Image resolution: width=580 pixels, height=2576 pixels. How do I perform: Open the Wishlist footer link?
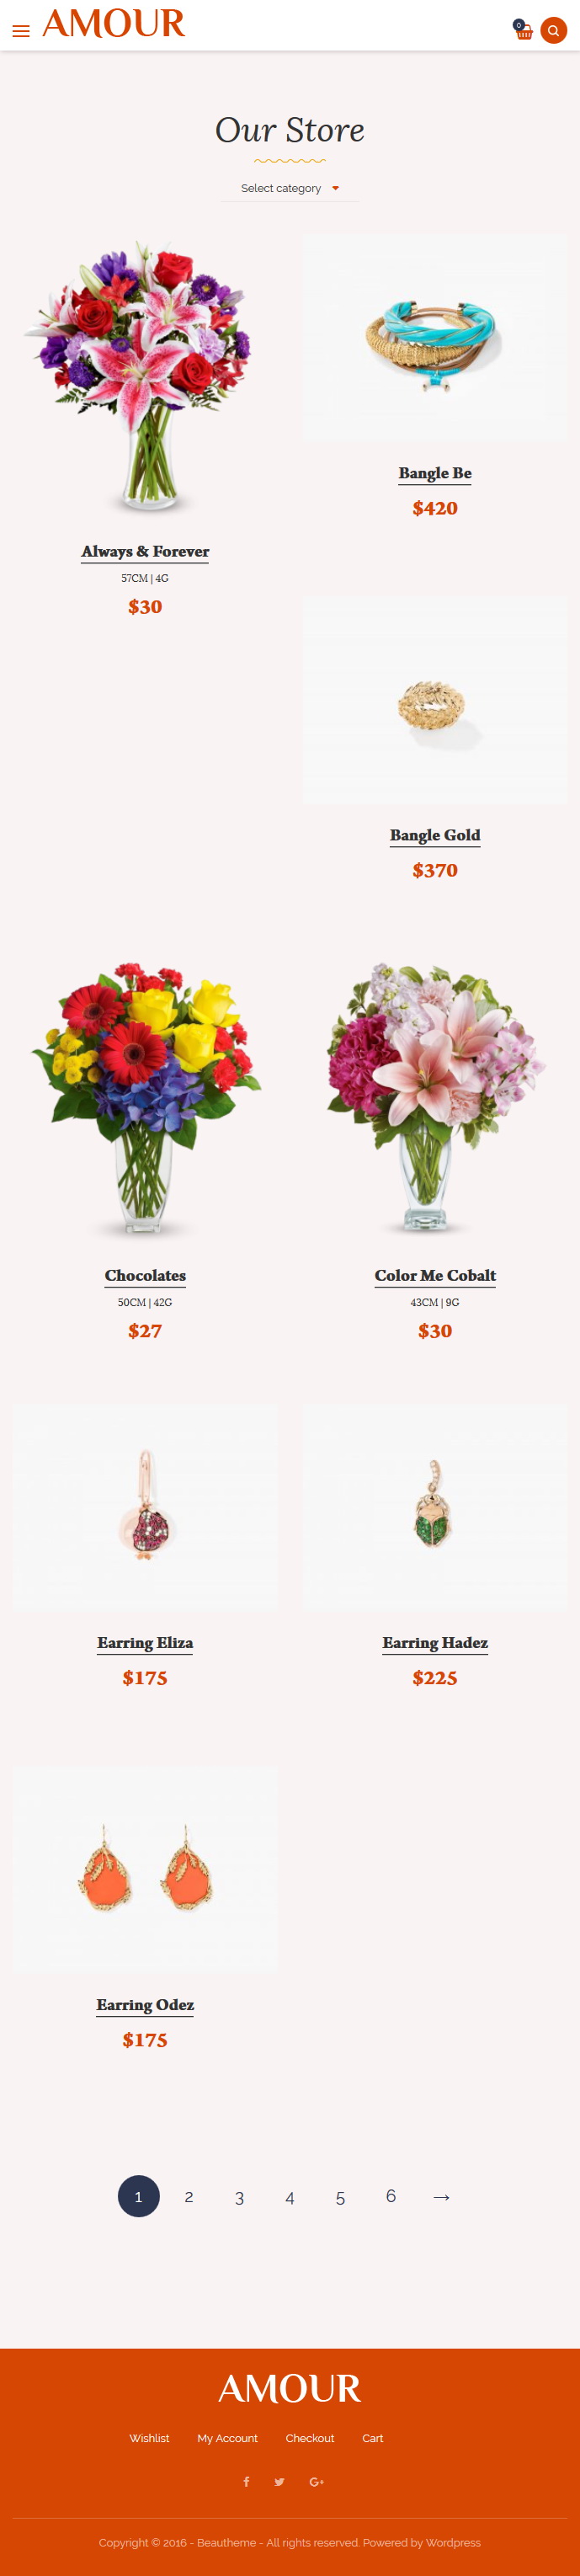tap(149, 2437)
